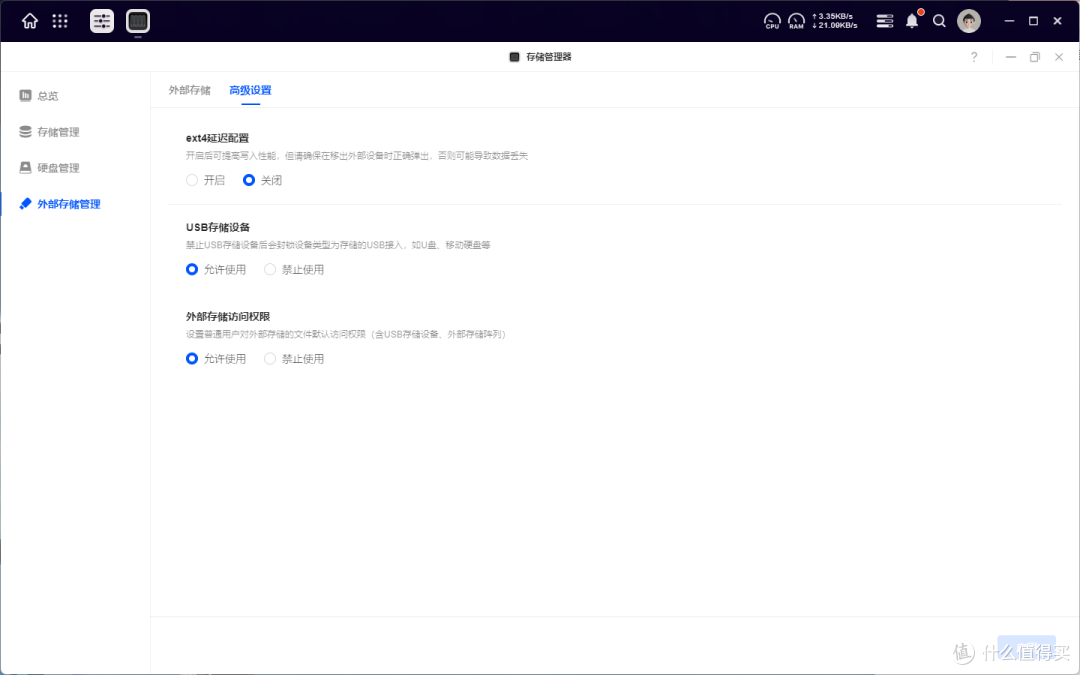Switch to the 高级设置 tab
1080x675 pixels.
pos(250,90)
